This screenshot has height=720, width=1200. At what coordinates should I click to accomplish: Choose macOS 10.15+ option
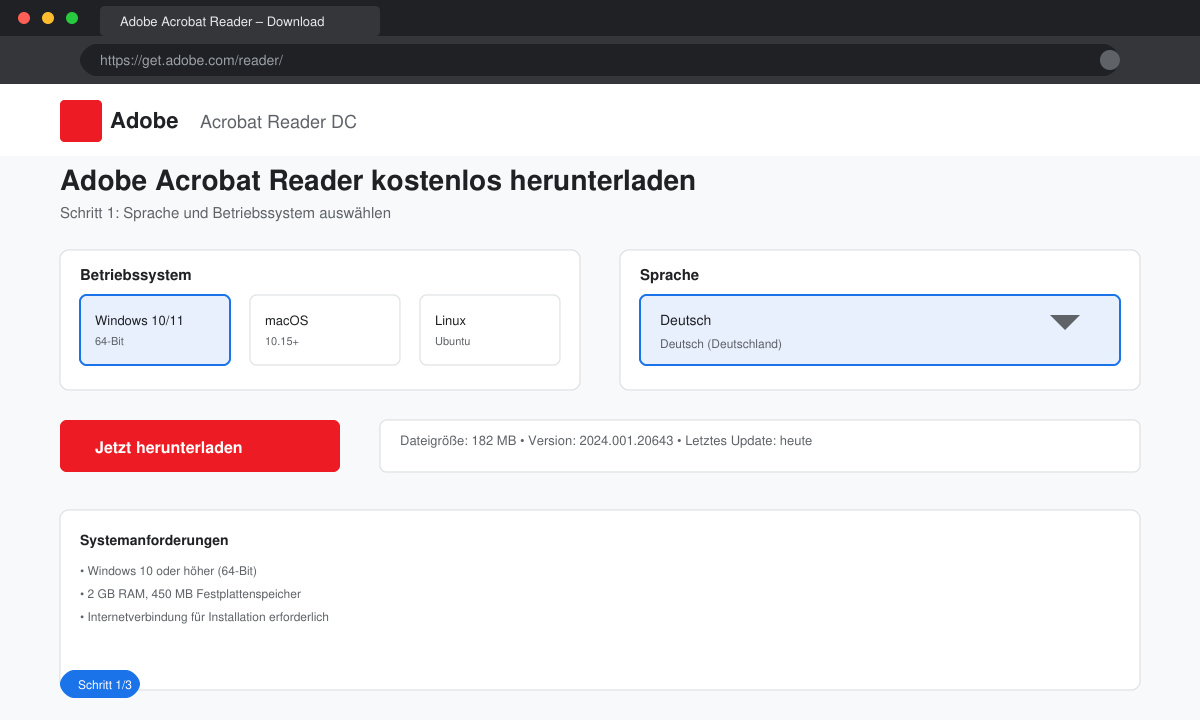tap(325, 330)
